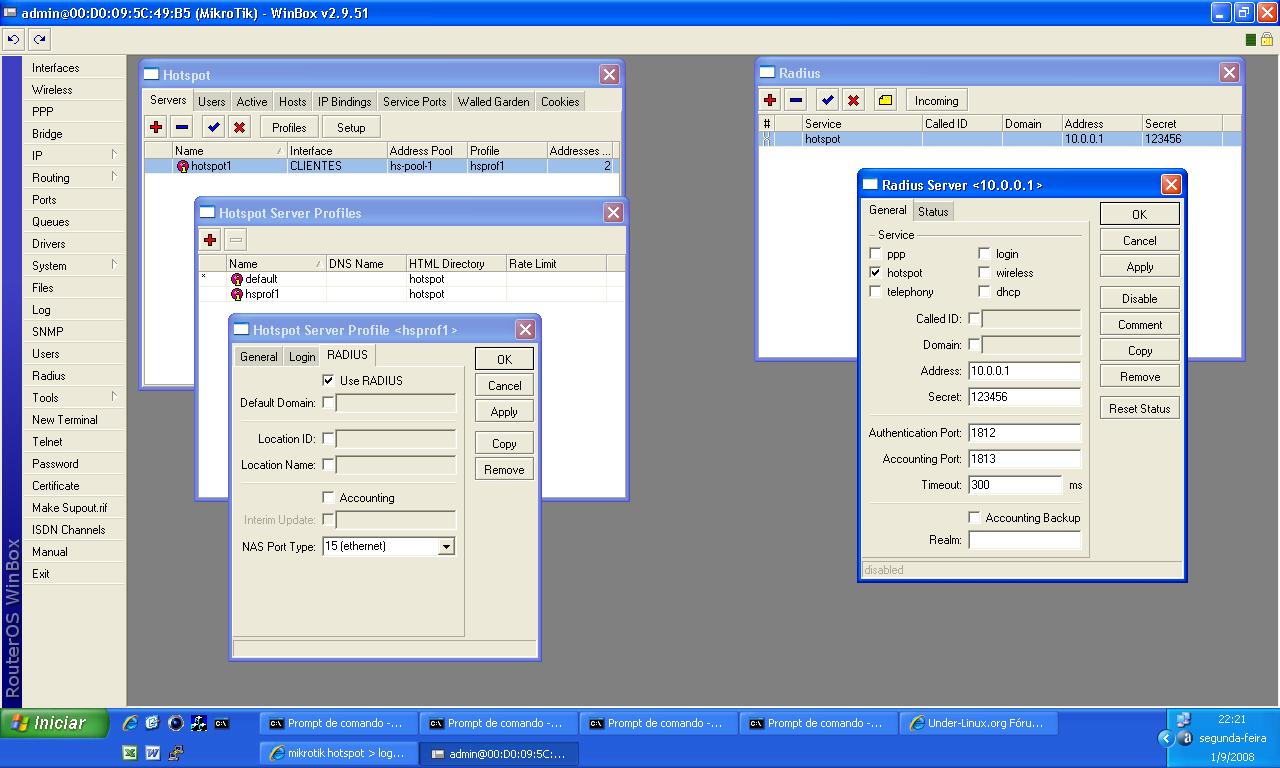Image resolution: width=1280 pixels, height=768 pixels.
Task: Click the Disable button in Radius Server dialog
Action: [x=1139, y=299]
